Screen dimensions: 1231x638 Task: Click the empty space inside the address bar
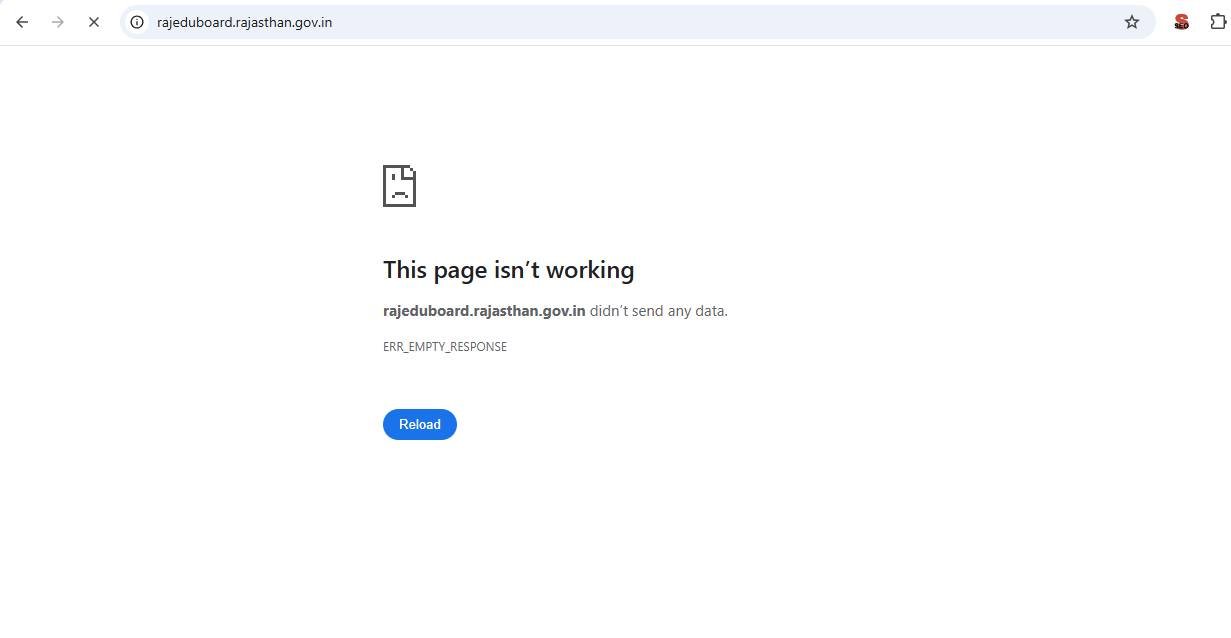[700, 22]
